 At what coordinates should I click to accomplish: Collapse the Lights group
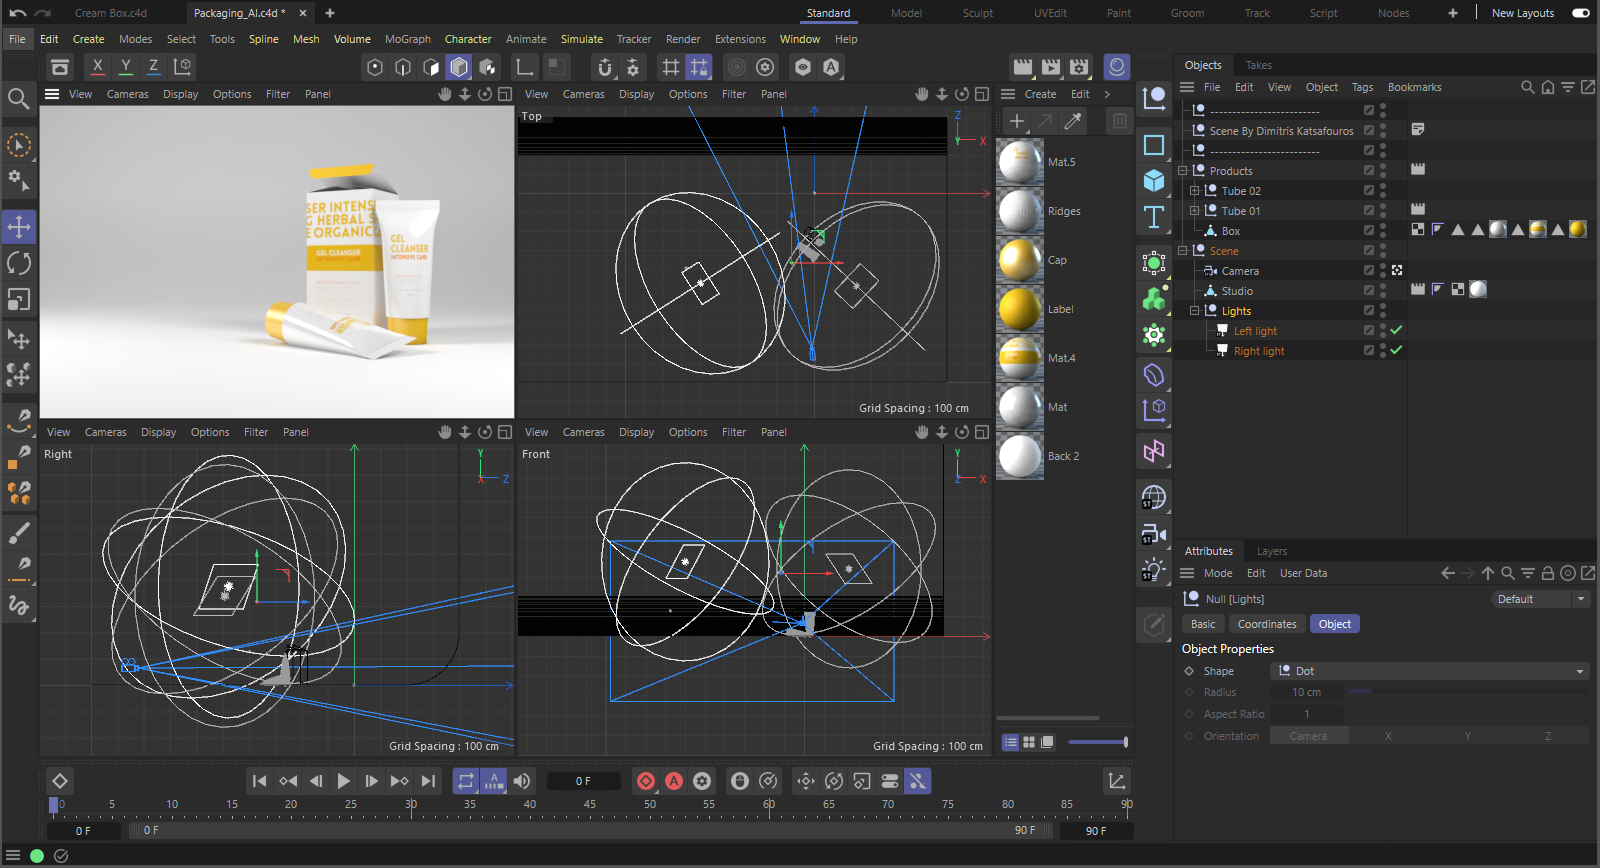[x=1194, y=310]
